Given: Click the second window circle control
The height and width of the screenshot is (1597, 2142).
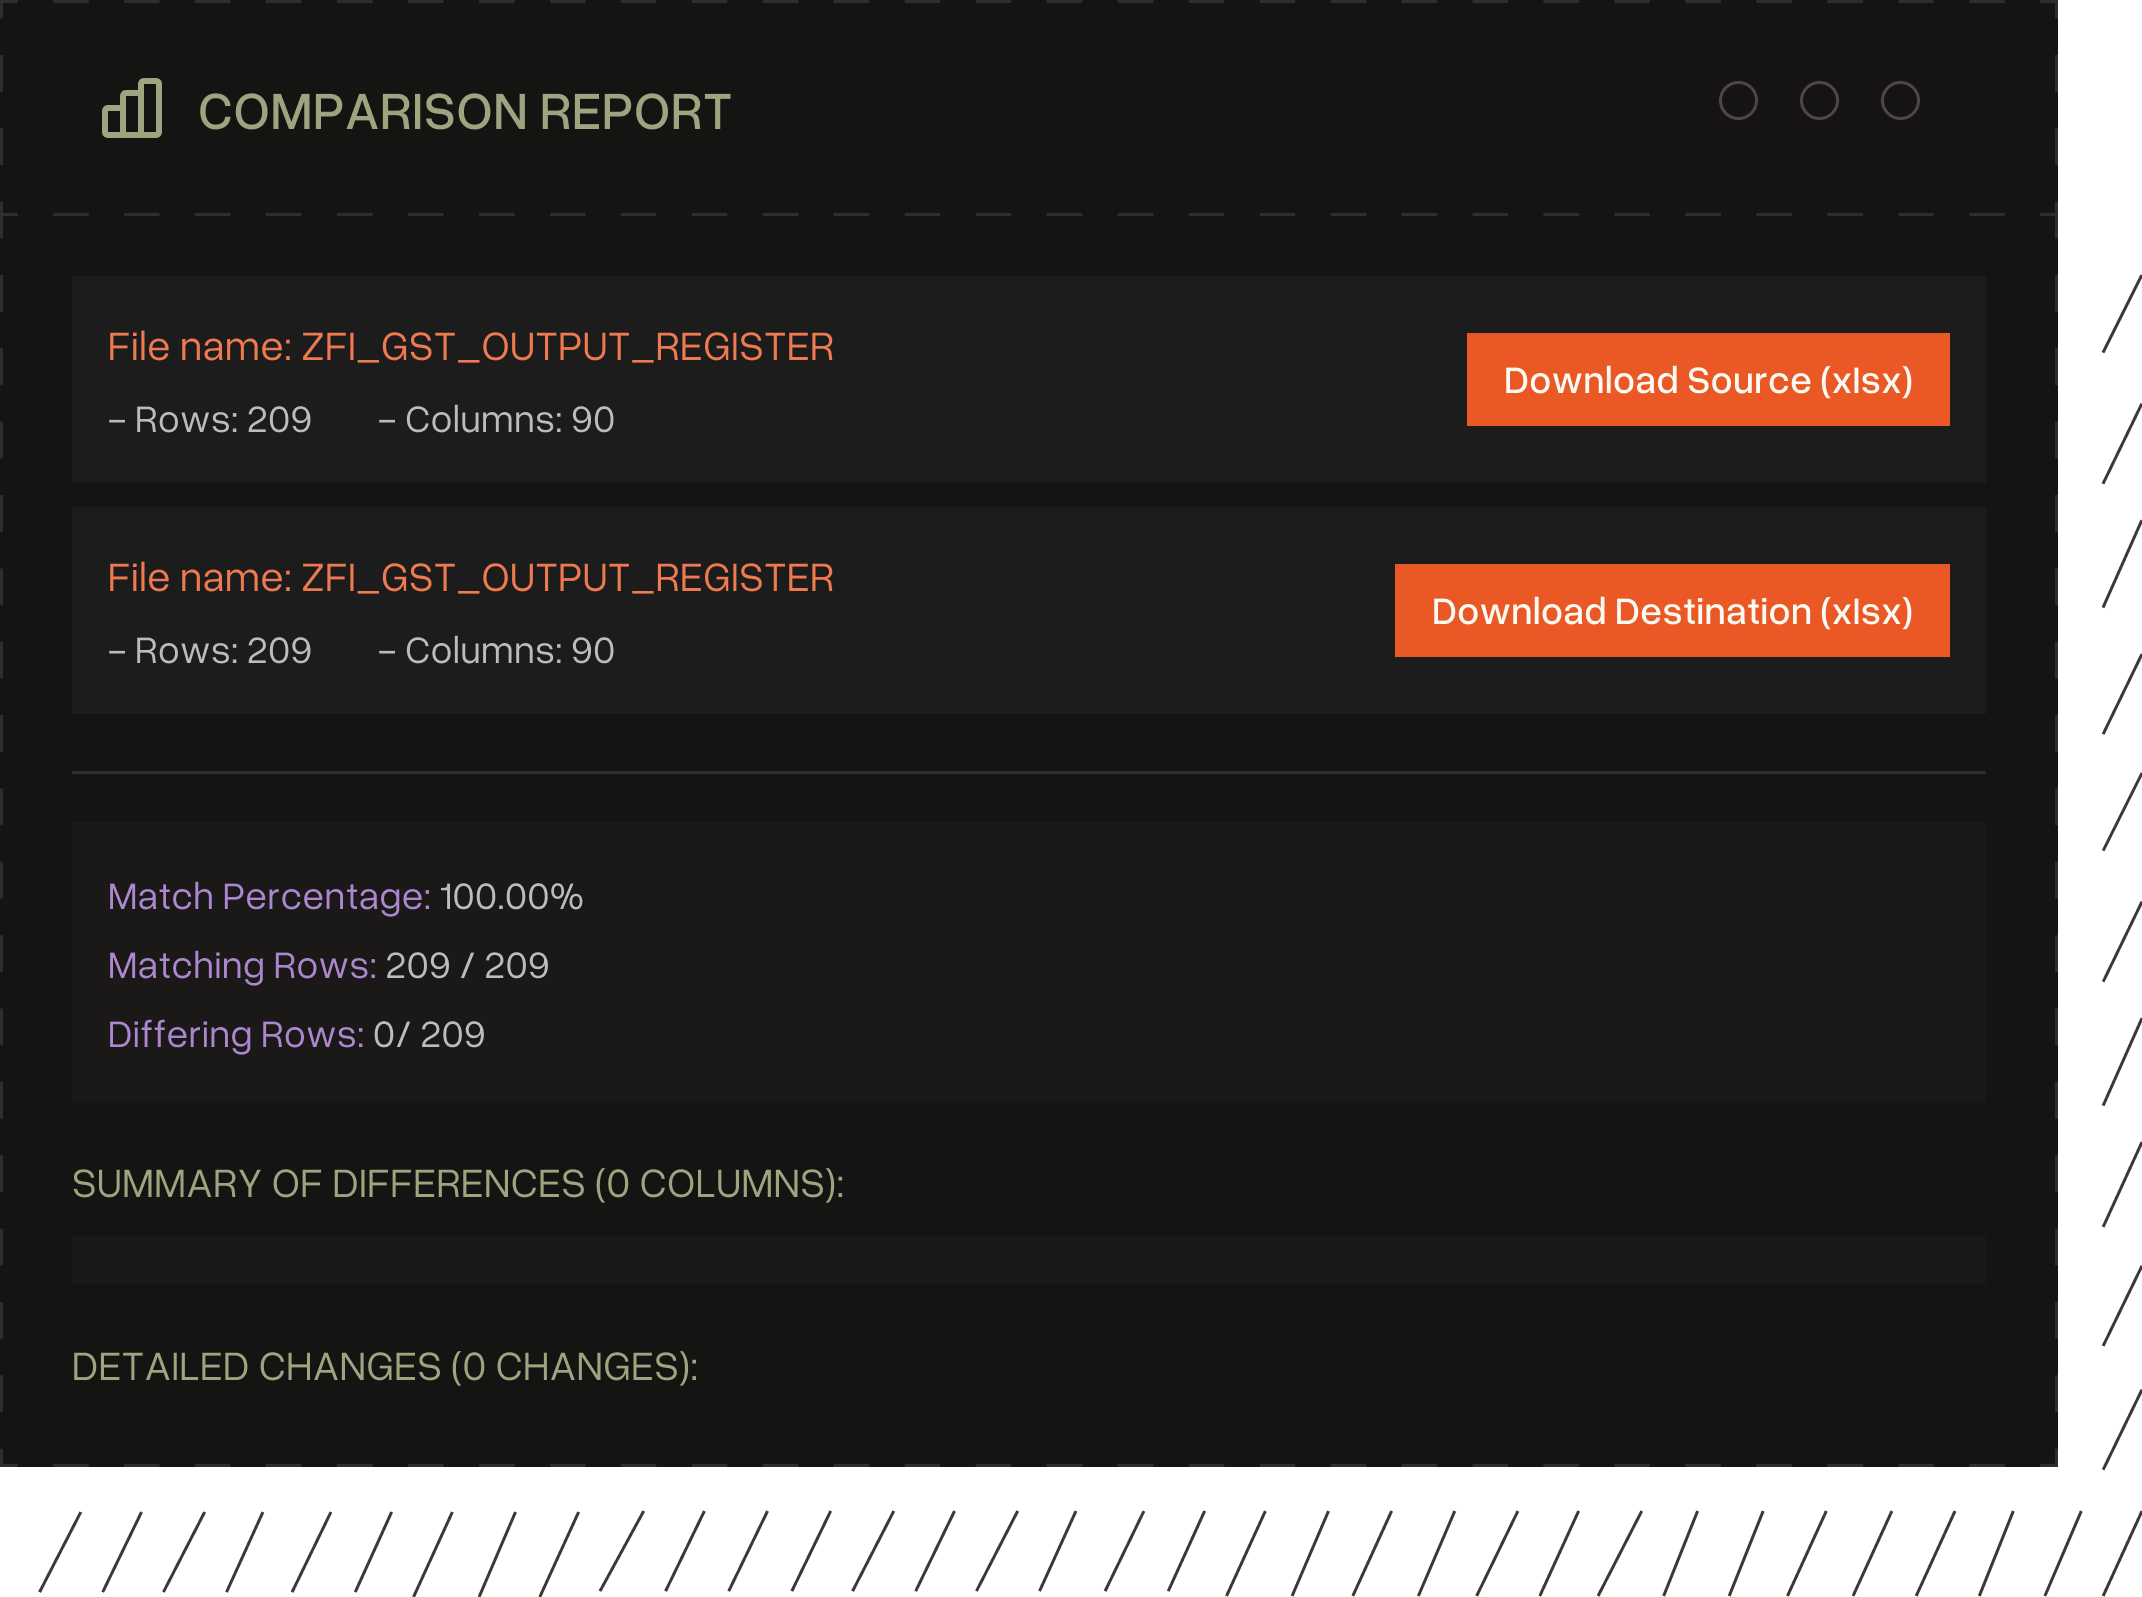Looking at the screenshot, I should [1820, 101].
